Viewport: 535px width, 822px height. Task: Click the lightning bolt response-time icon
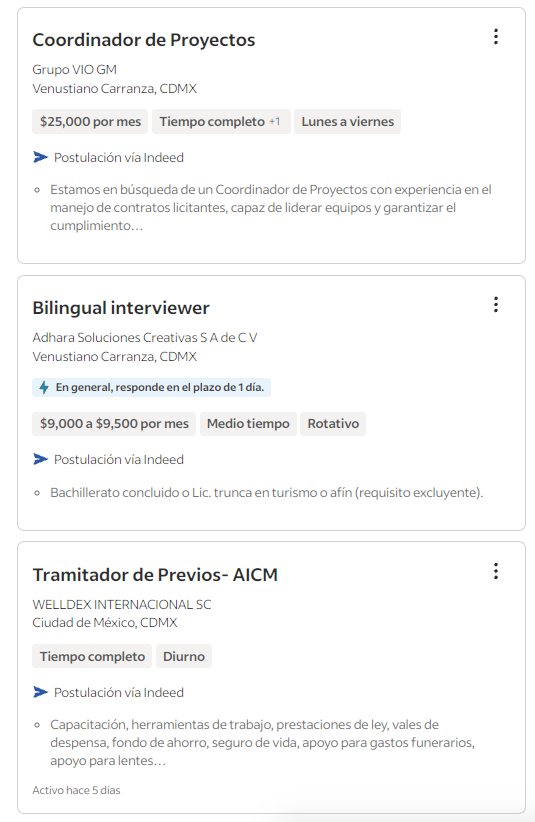pyautogui.click(x=44, y=387)
